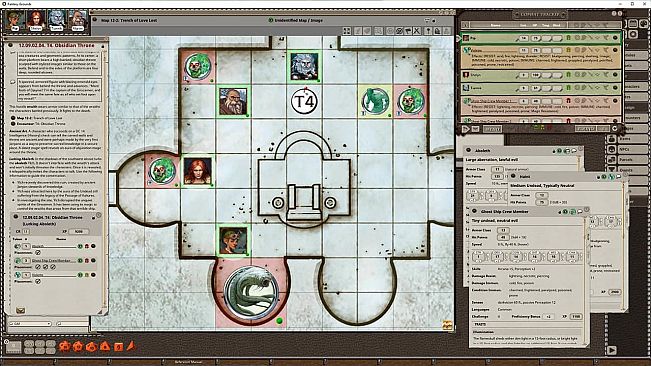
Task: Click the map window dropdown arrow icon
Action: tap(426, 20)
